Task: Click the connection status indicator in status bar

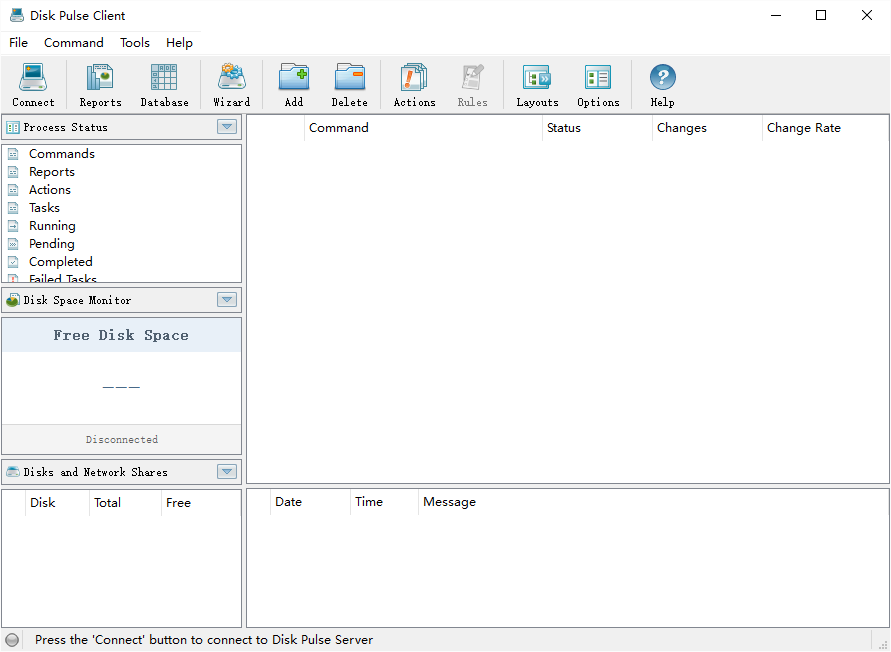Action: (12, 640)
